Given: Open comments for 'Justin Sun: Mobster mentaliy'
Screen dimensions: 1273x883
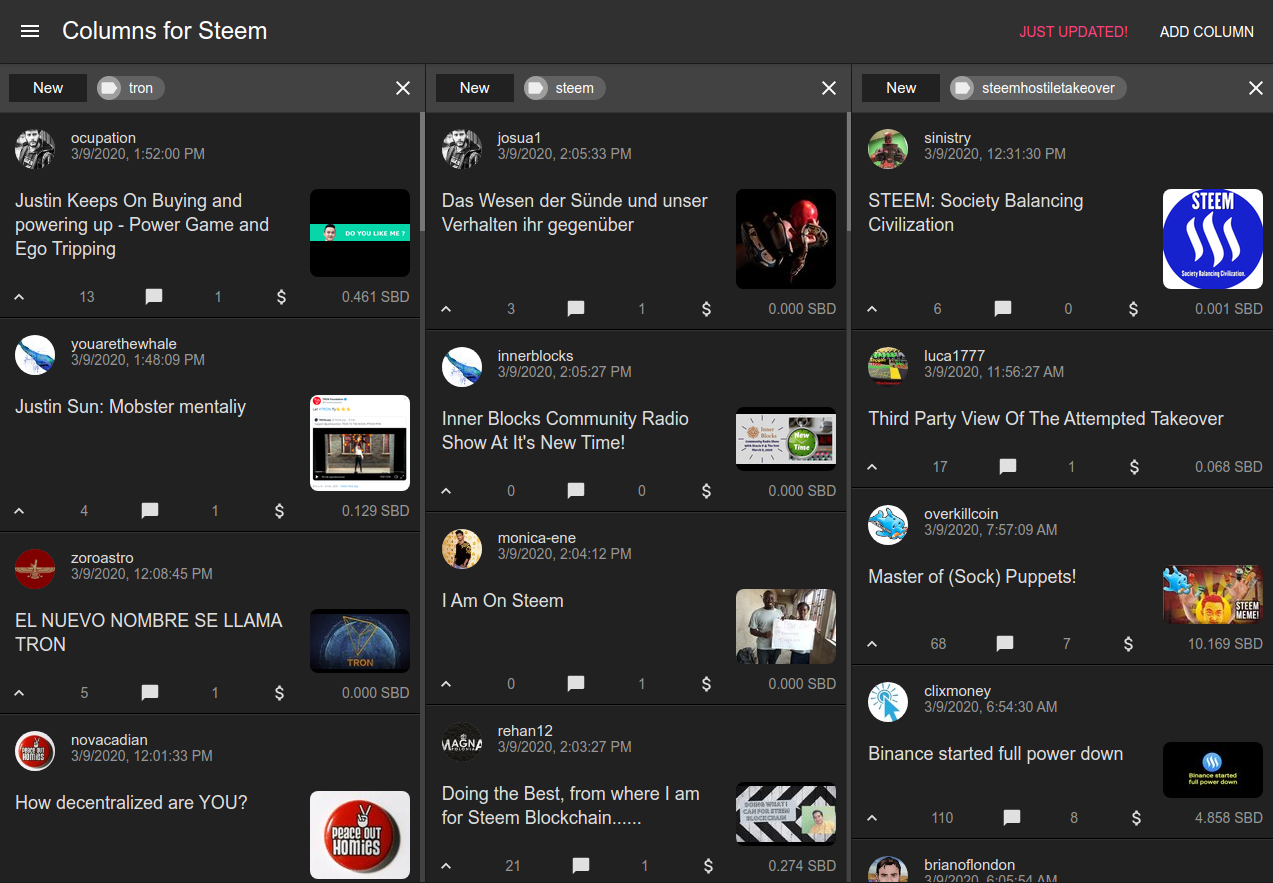Looking at the screenshot, I should (x=150, y=510).
